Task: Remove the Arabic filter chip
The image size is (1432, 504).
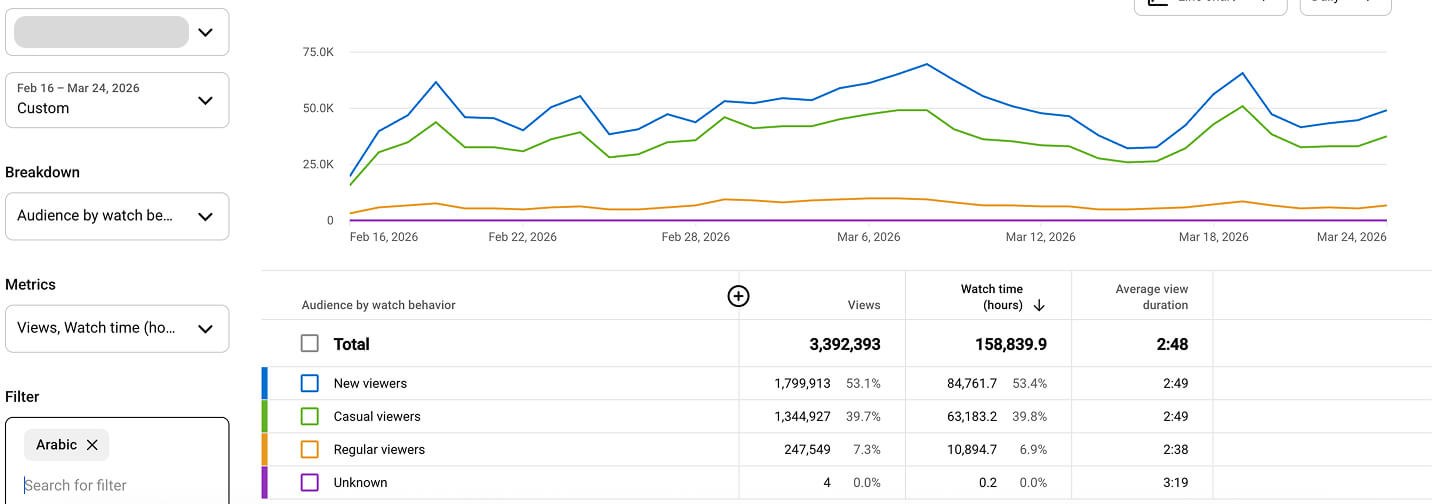Action: (x=92, y=445)
